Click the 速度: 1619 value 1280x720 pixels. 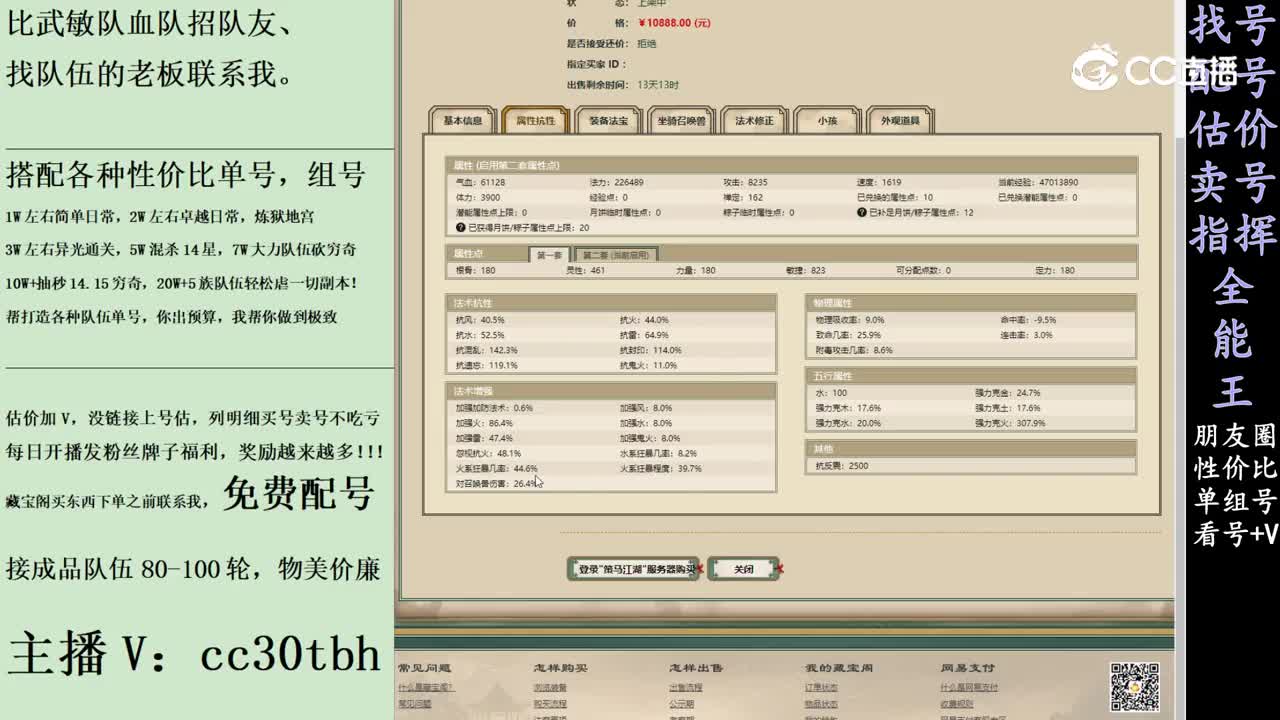click(879, 183)
